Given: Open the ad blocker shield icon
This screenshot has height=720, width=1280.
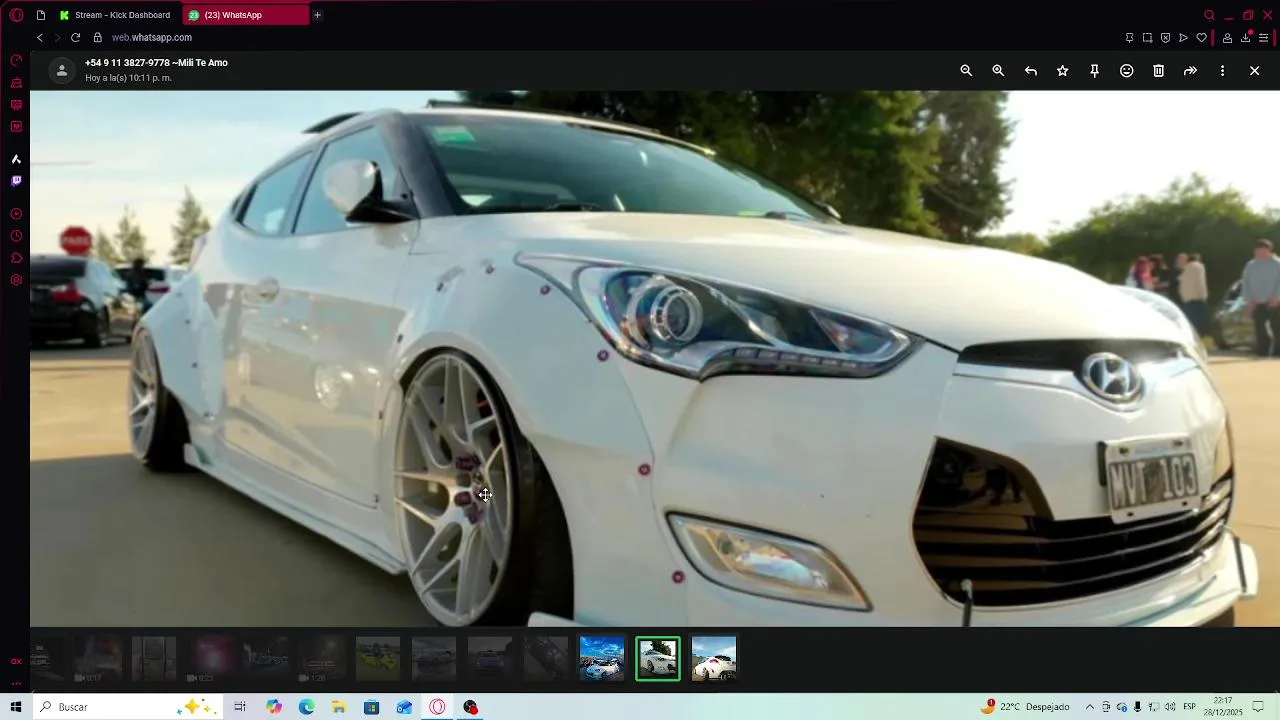Looking at the screenshot, I should 1165,38.
